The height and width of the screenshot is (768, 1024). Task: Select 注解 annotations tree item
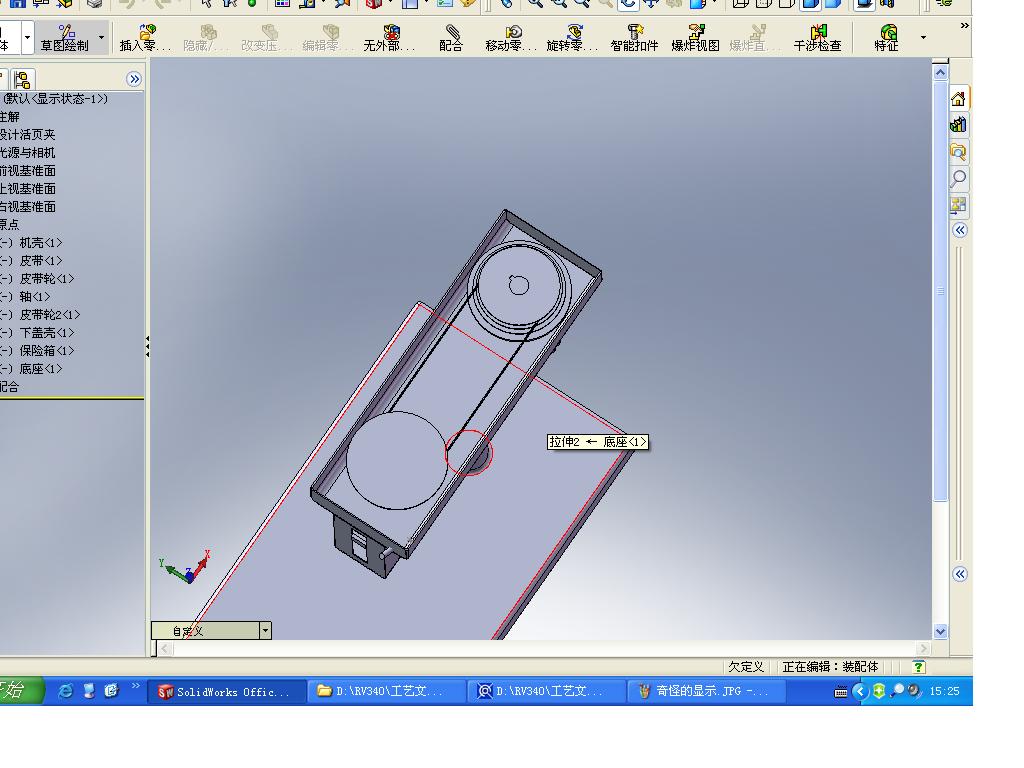coord(10,117)
